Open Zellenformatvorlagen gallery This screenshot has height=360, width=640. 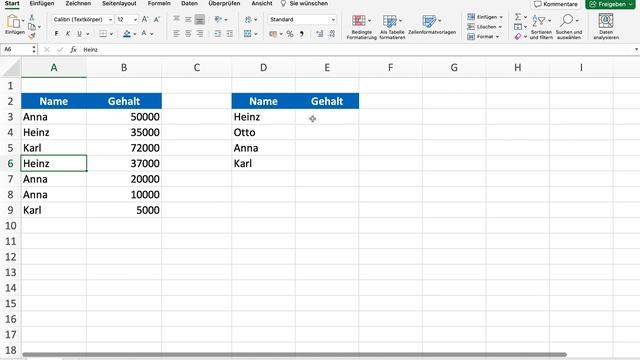tap(432, 24)
